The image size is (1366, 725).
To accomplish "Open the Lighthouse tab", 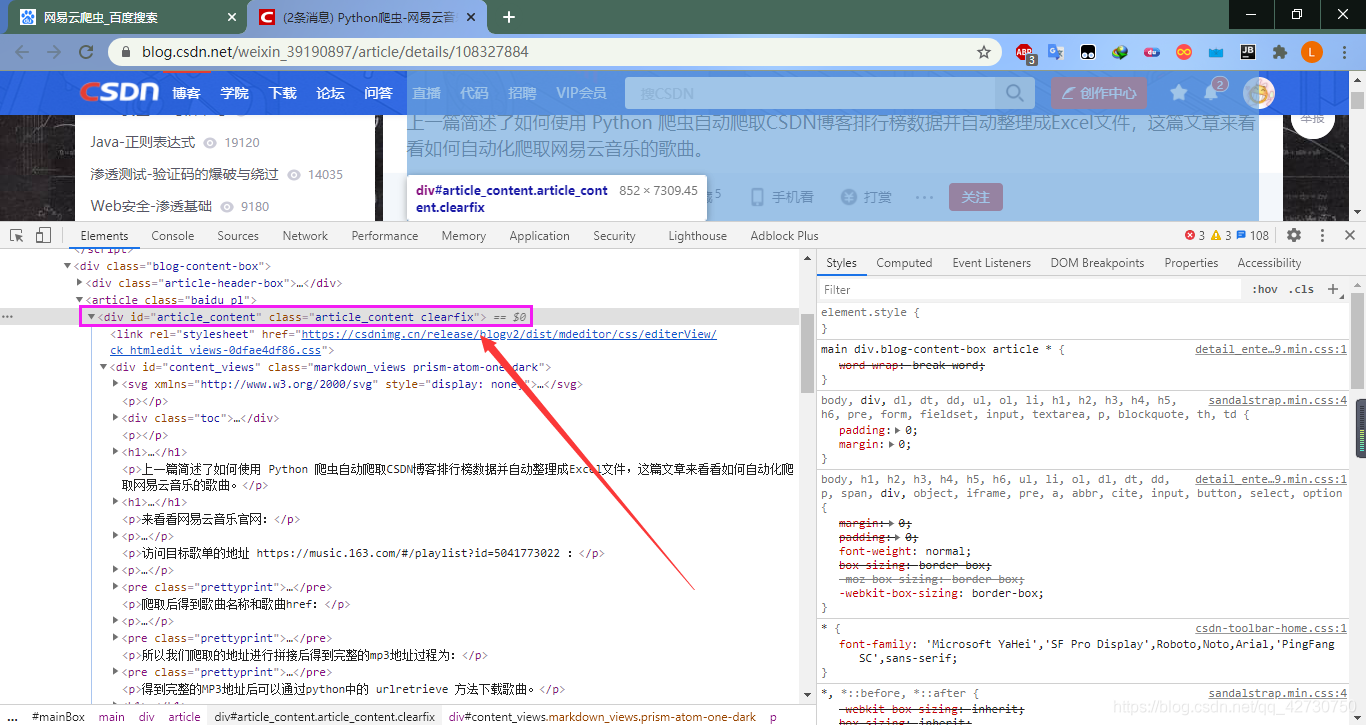I will (698, 236).
